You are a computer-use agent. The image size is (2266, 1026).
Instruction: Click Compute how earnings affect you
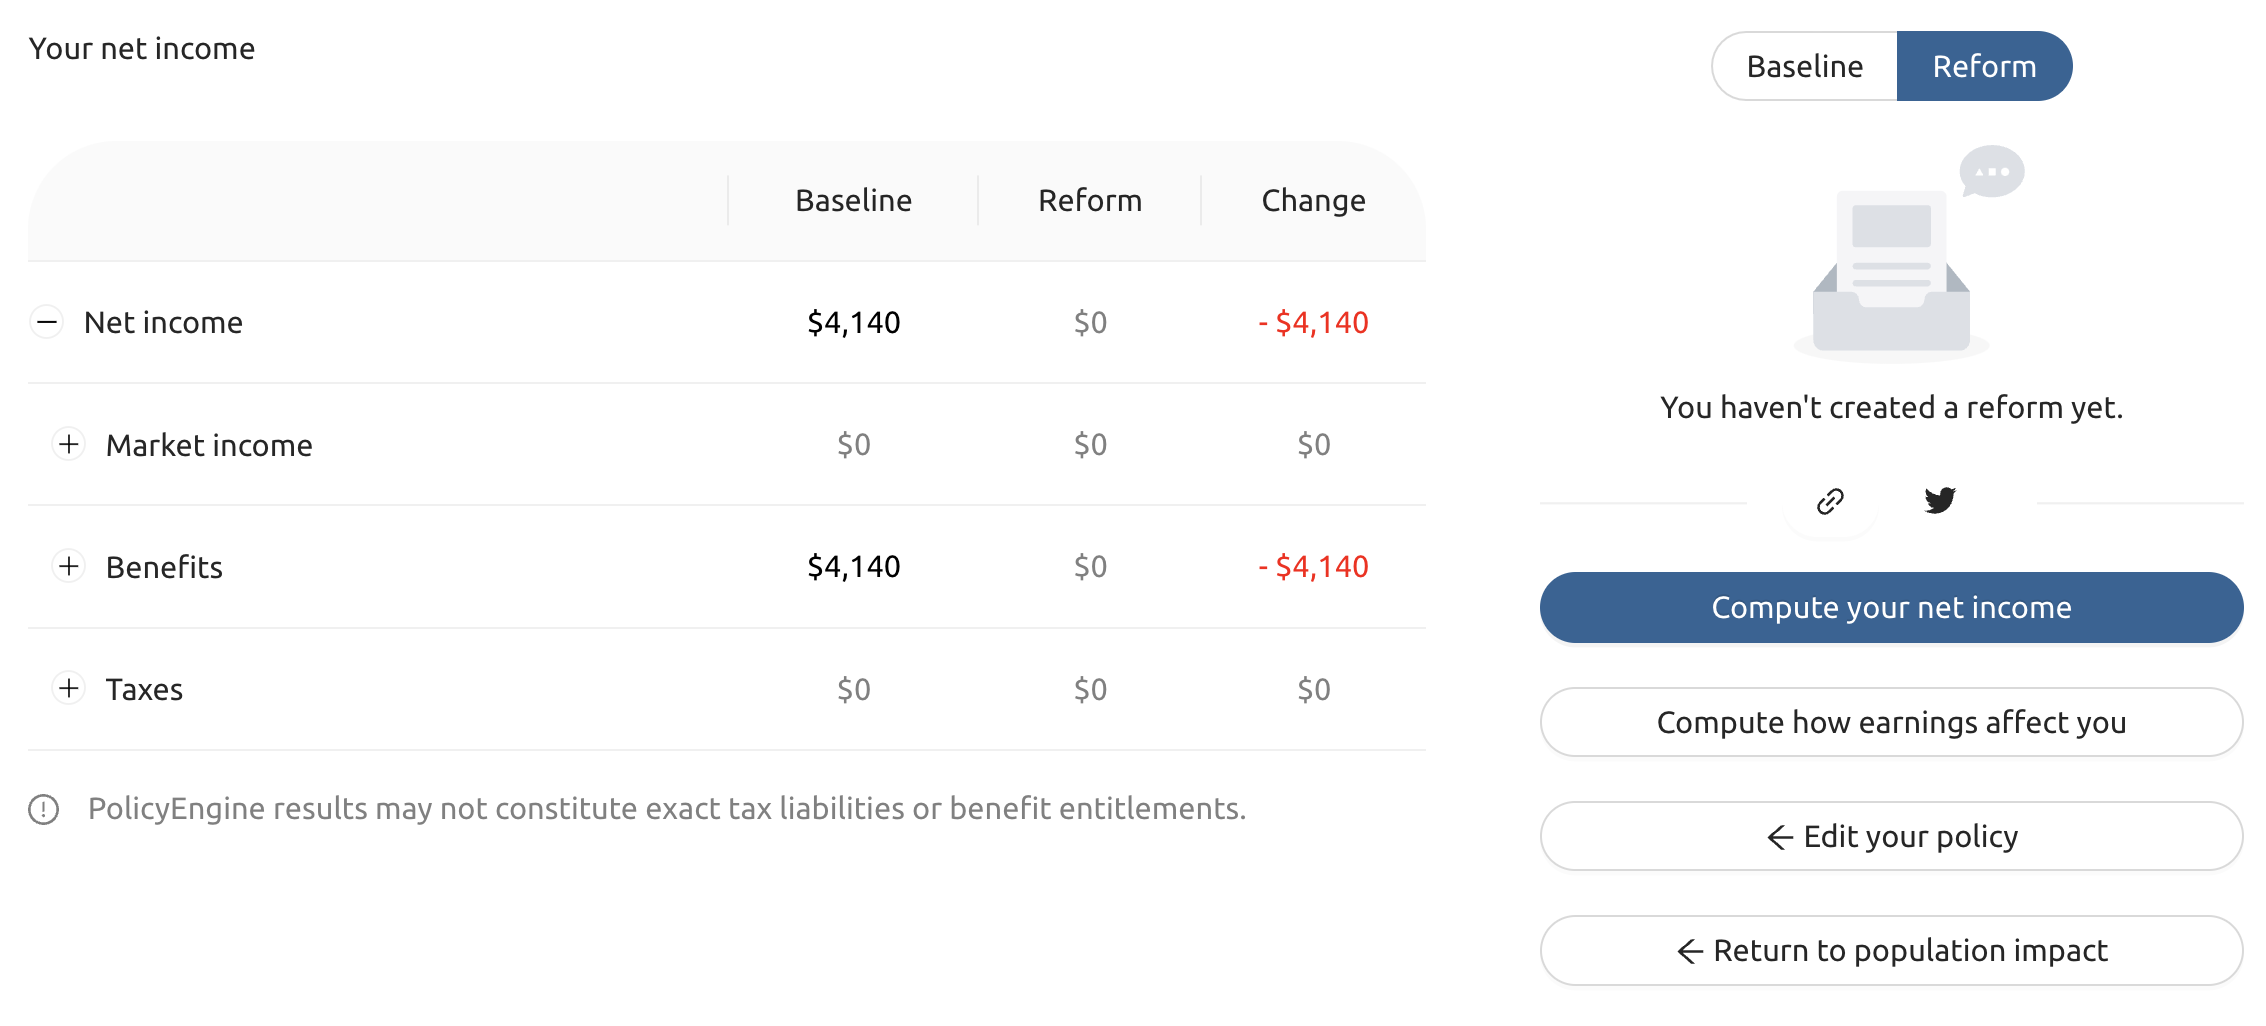click(x=1890, y=722)
